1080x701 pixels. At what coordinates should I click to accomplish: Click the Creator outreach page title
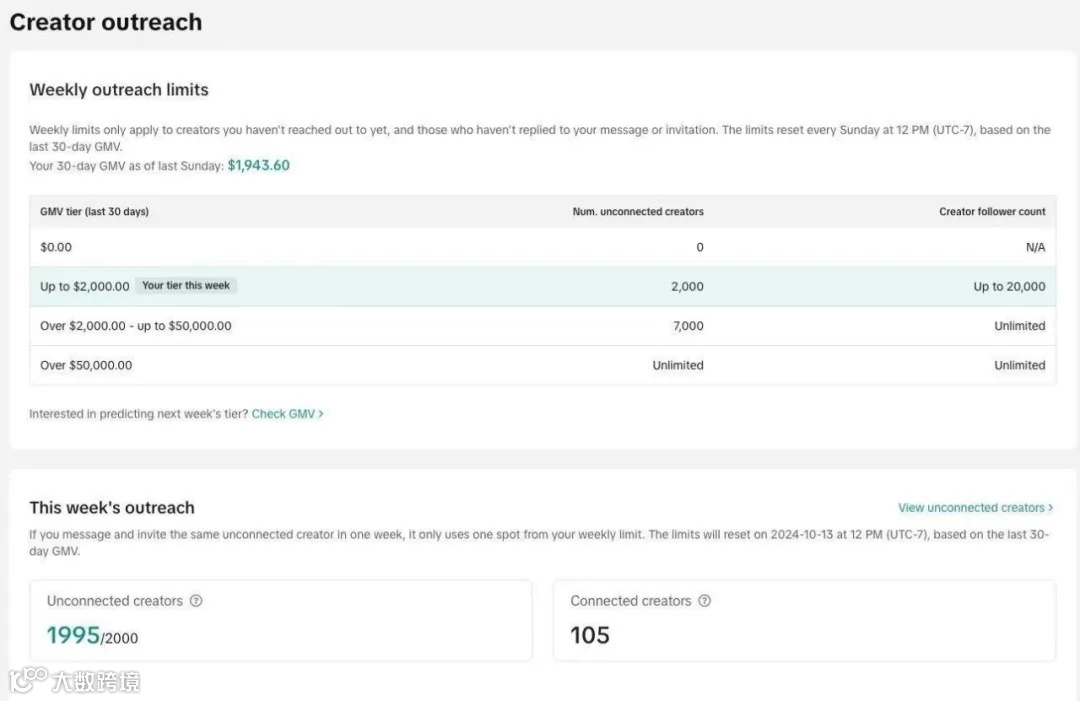click(x=106, y=22)
